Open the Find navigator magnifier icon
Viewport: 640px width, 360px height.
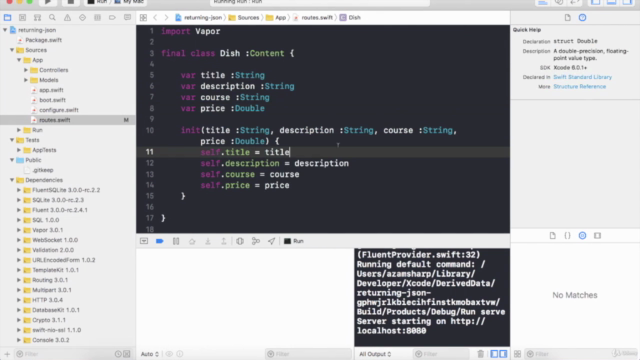click(x=52, y=18)
